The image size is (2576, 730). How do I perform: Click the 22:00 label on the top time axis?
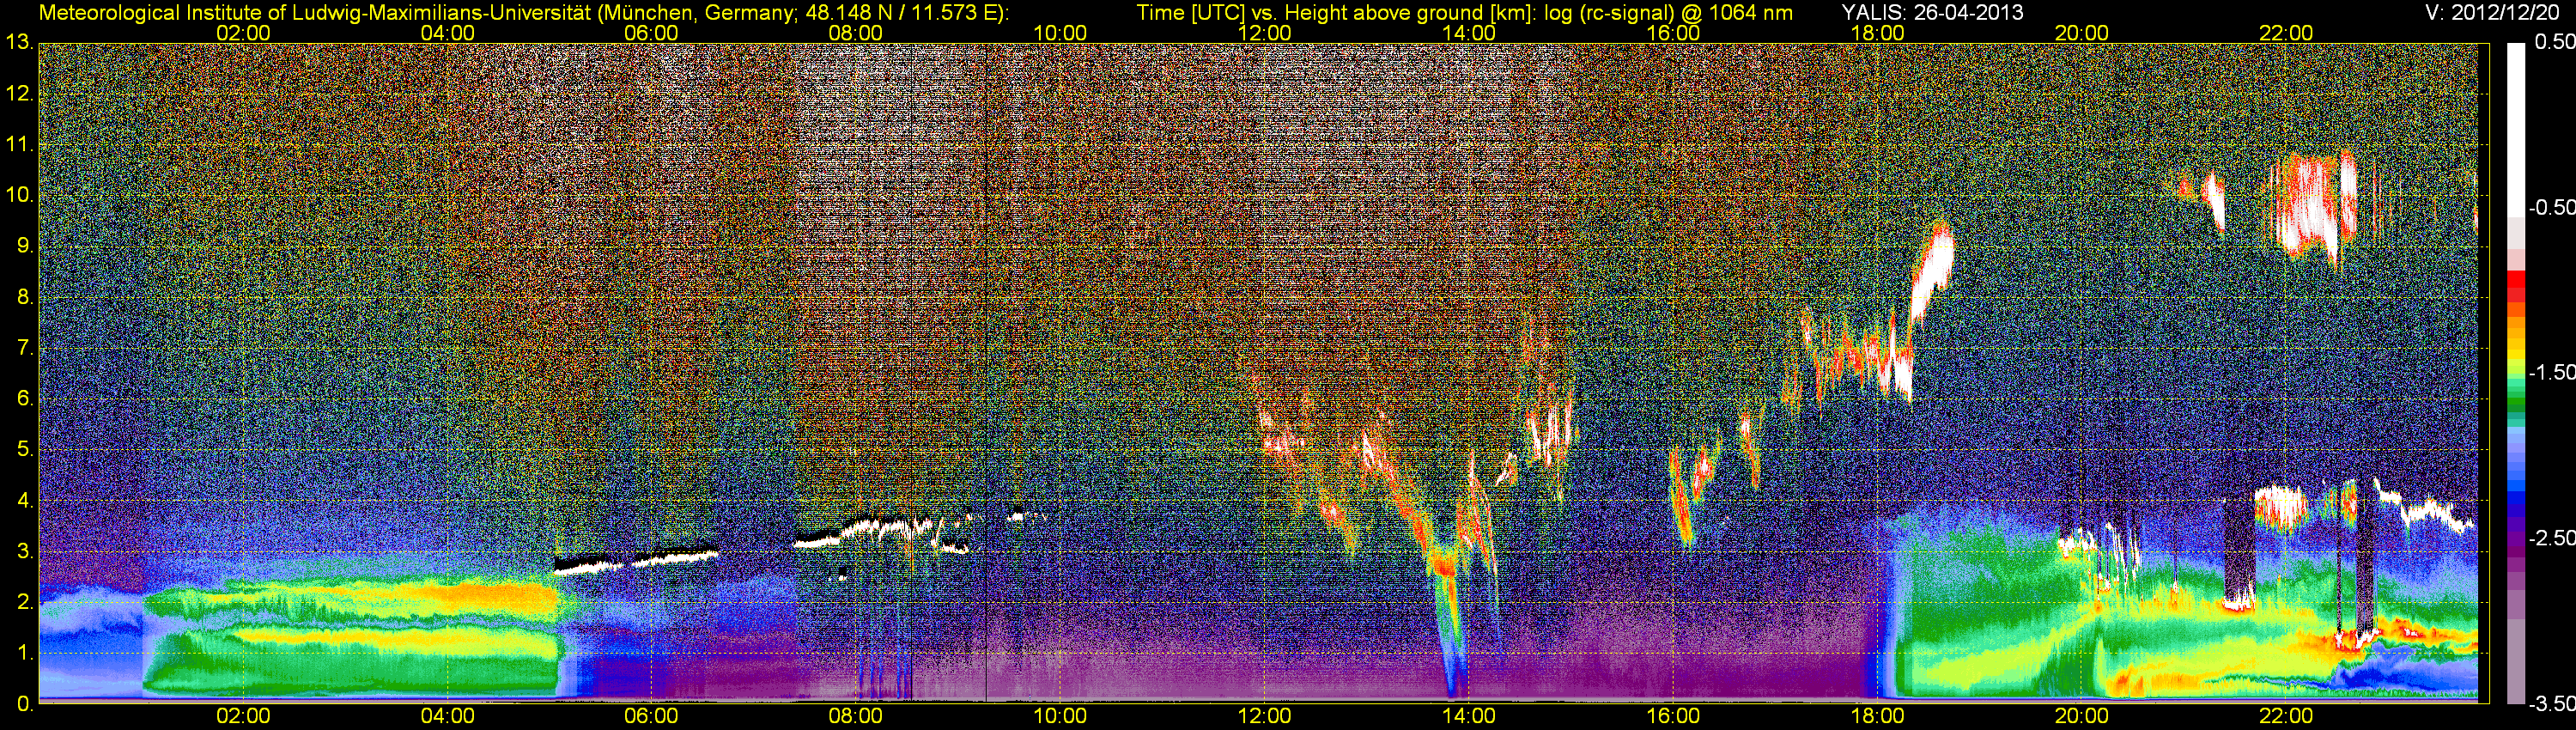[x=2286, y=33]
